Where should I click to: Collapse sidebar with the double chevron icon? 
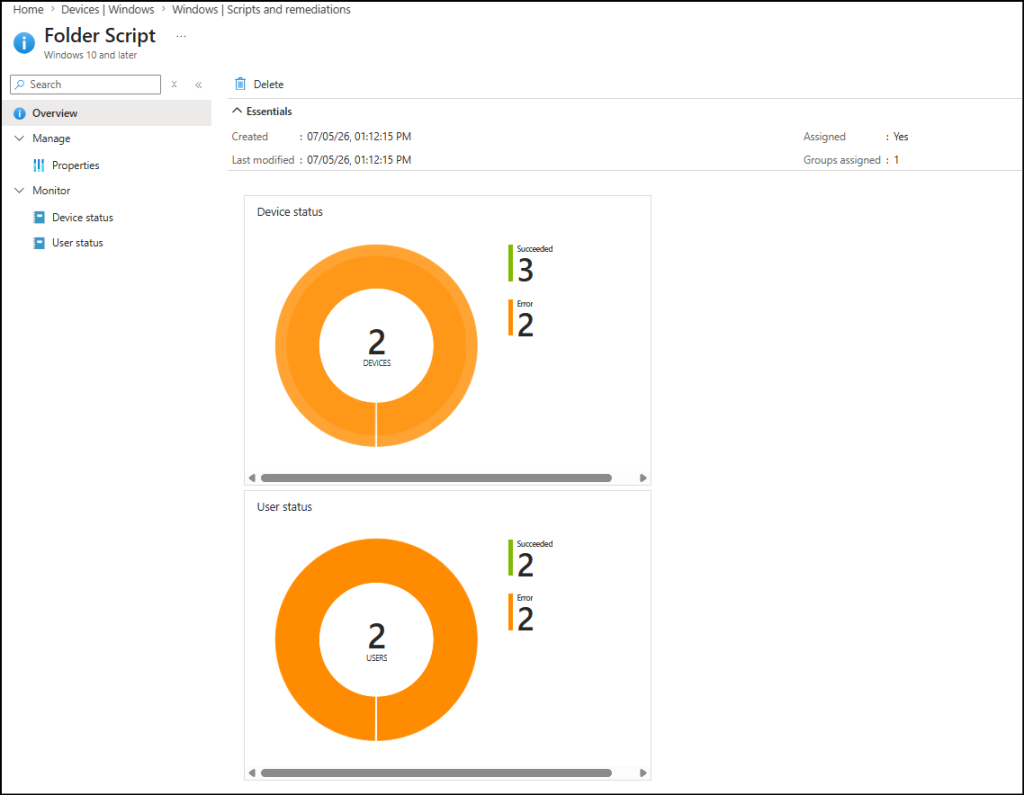tap(199, 85)
